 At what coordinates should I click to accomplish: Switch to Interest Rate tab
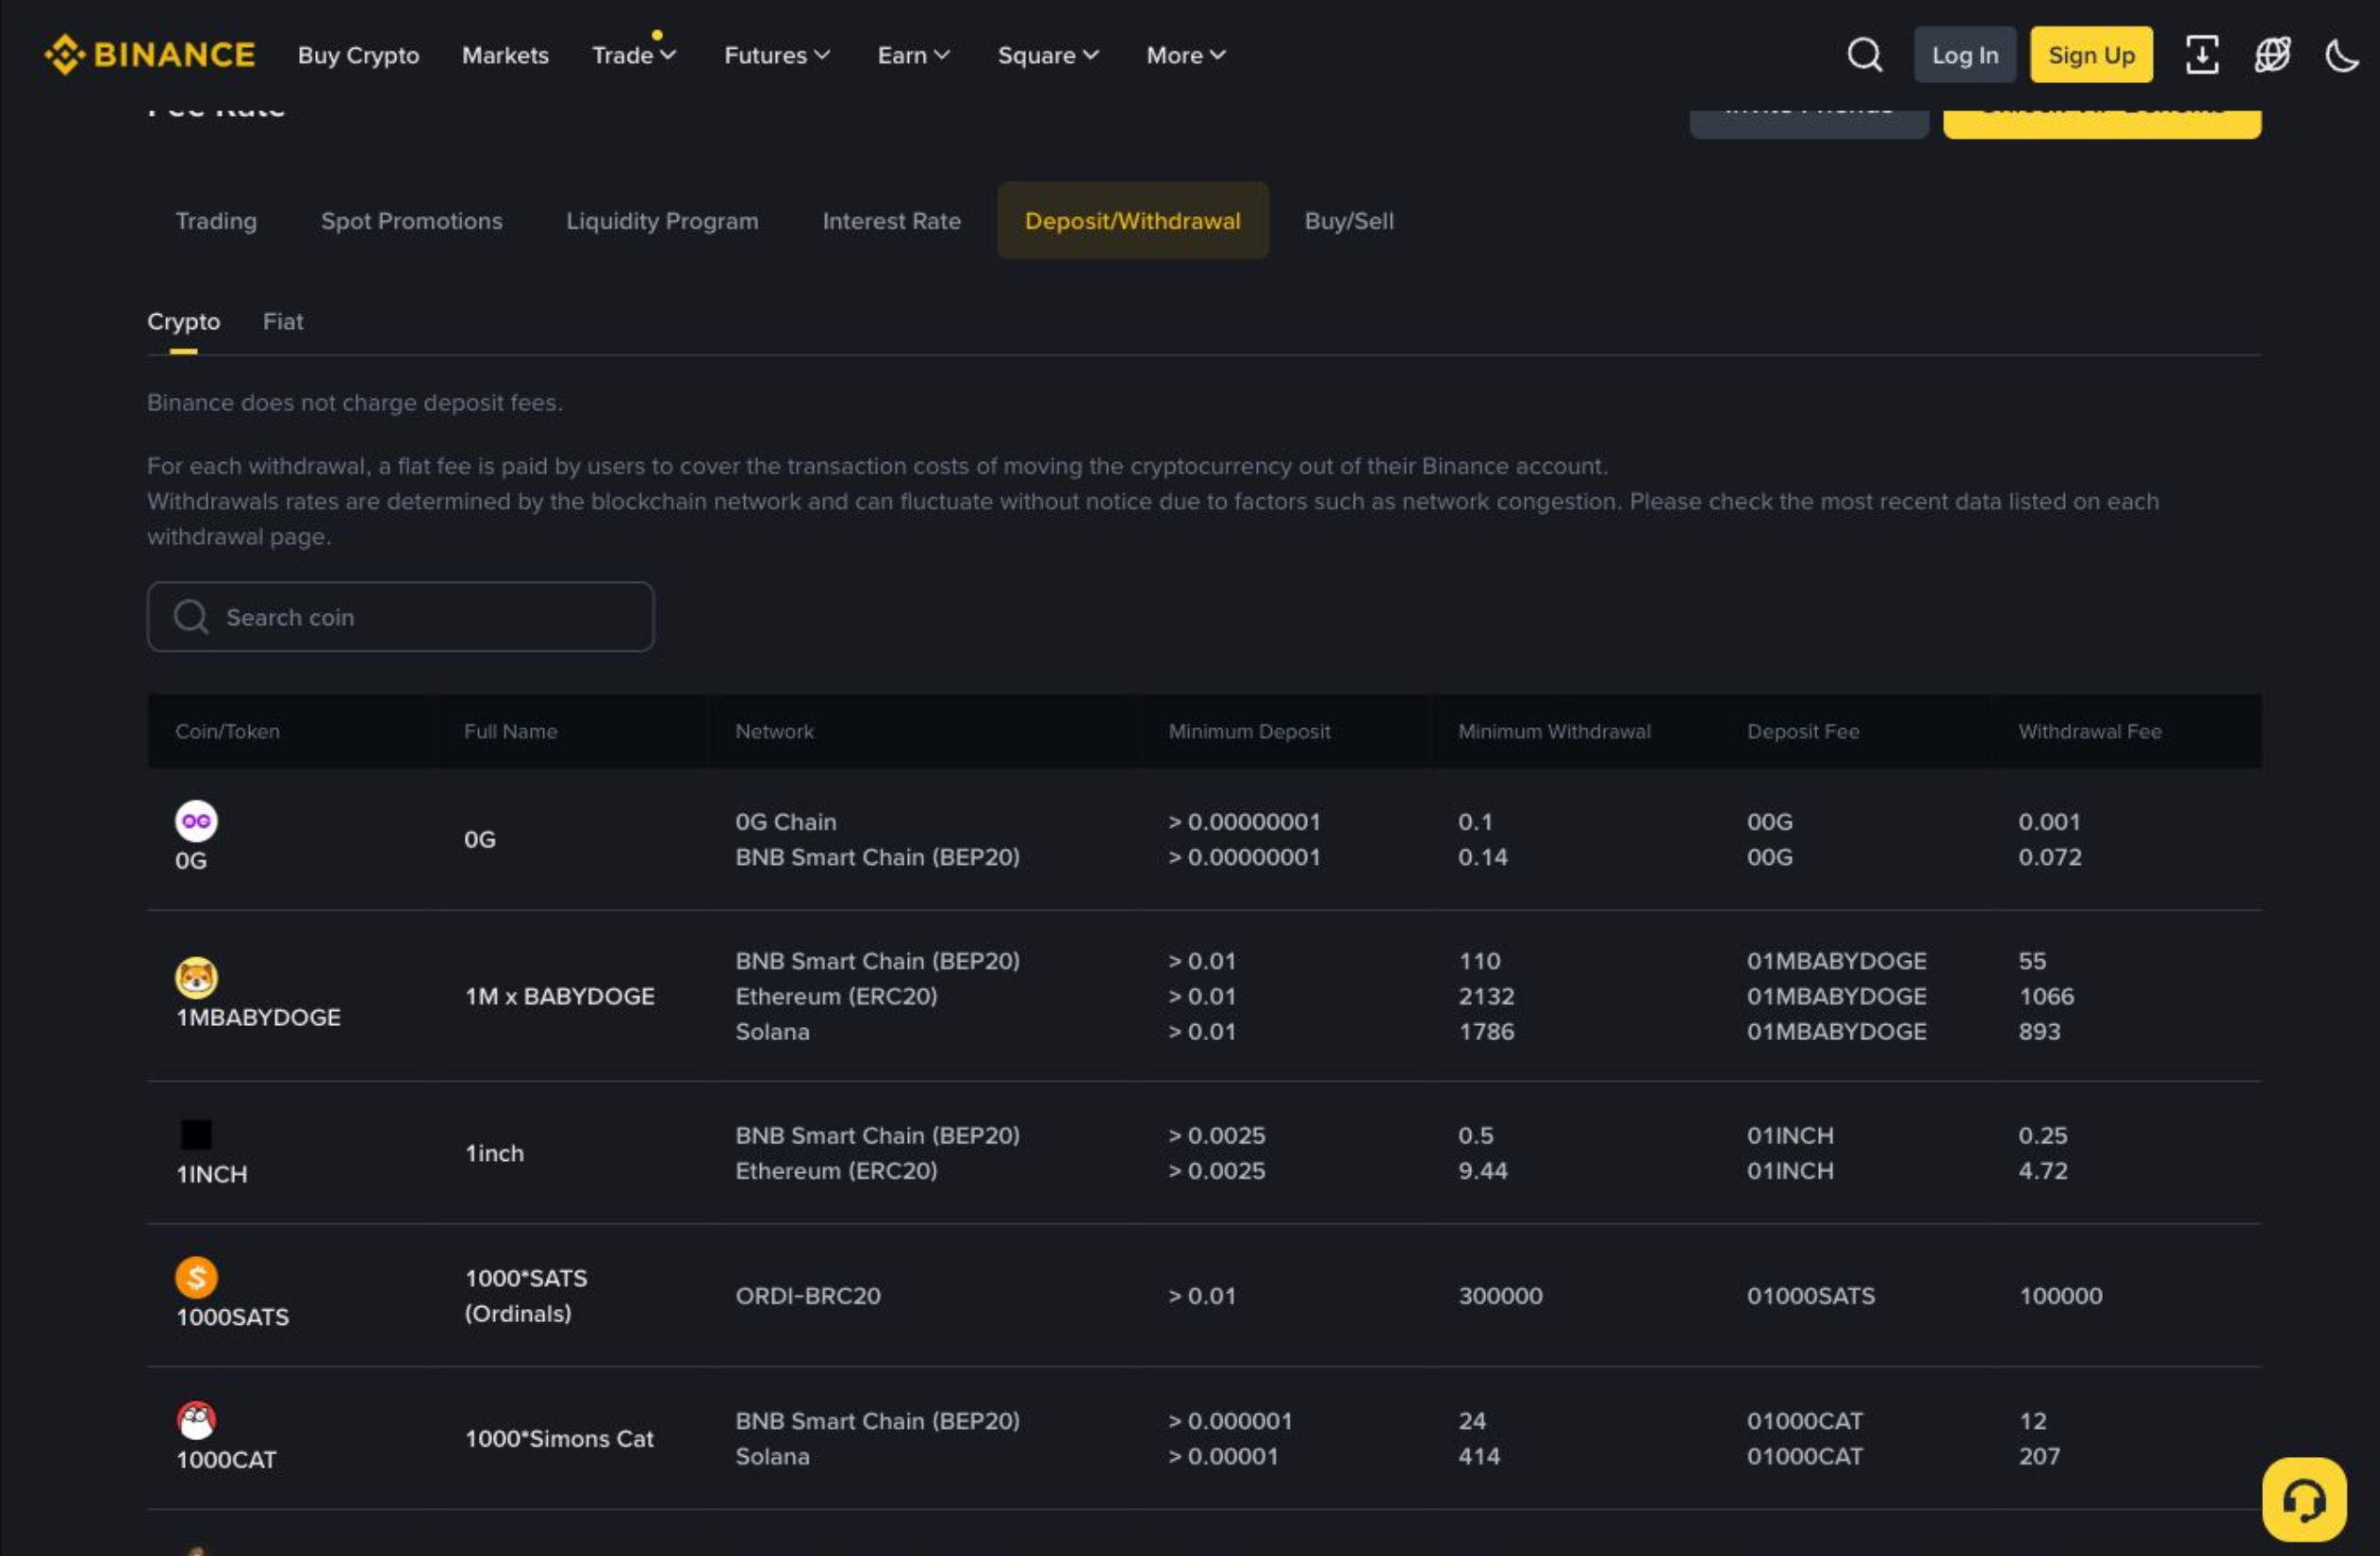[891, 221]
